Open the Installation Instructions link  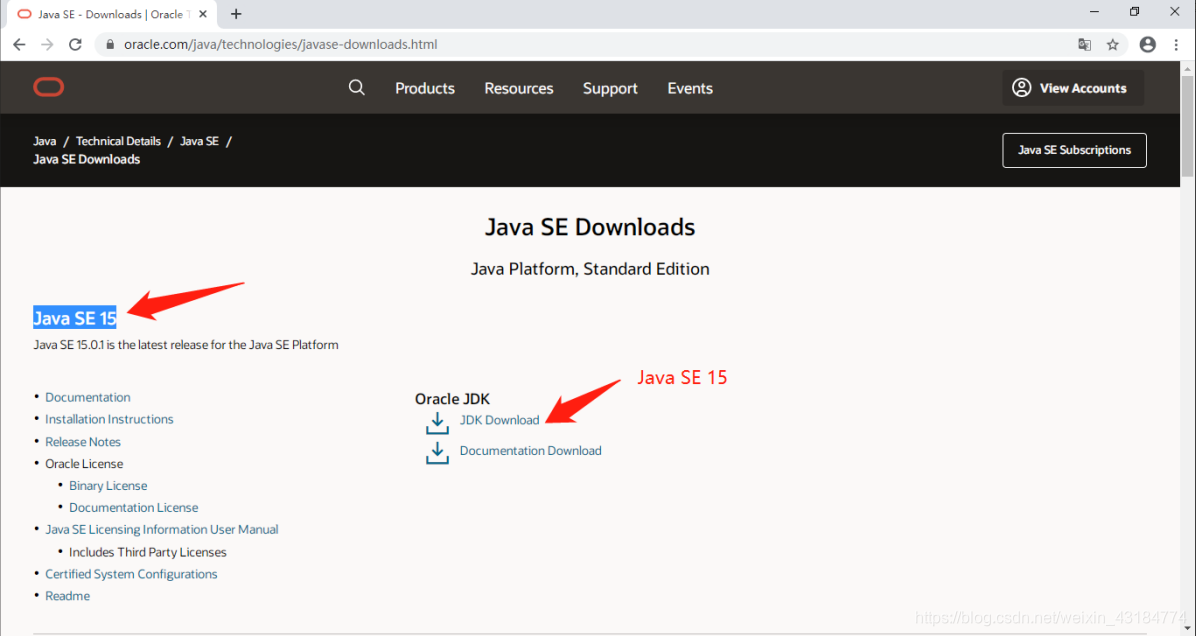[109, 419]
